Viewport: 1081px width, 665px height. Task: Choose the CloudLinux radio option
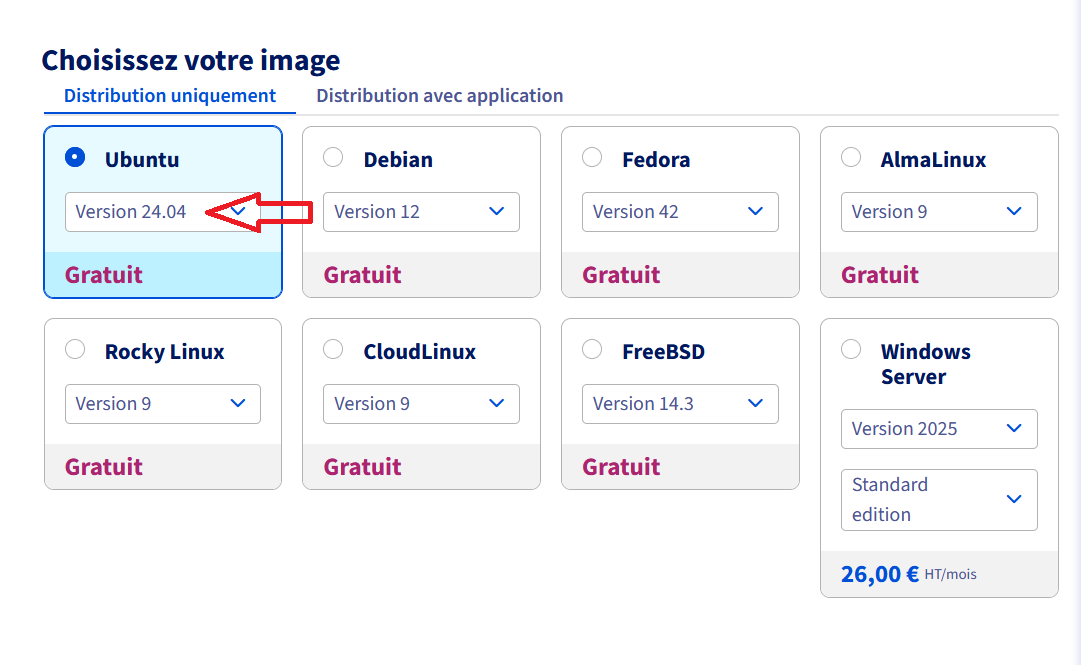click(x=334, y=350)
